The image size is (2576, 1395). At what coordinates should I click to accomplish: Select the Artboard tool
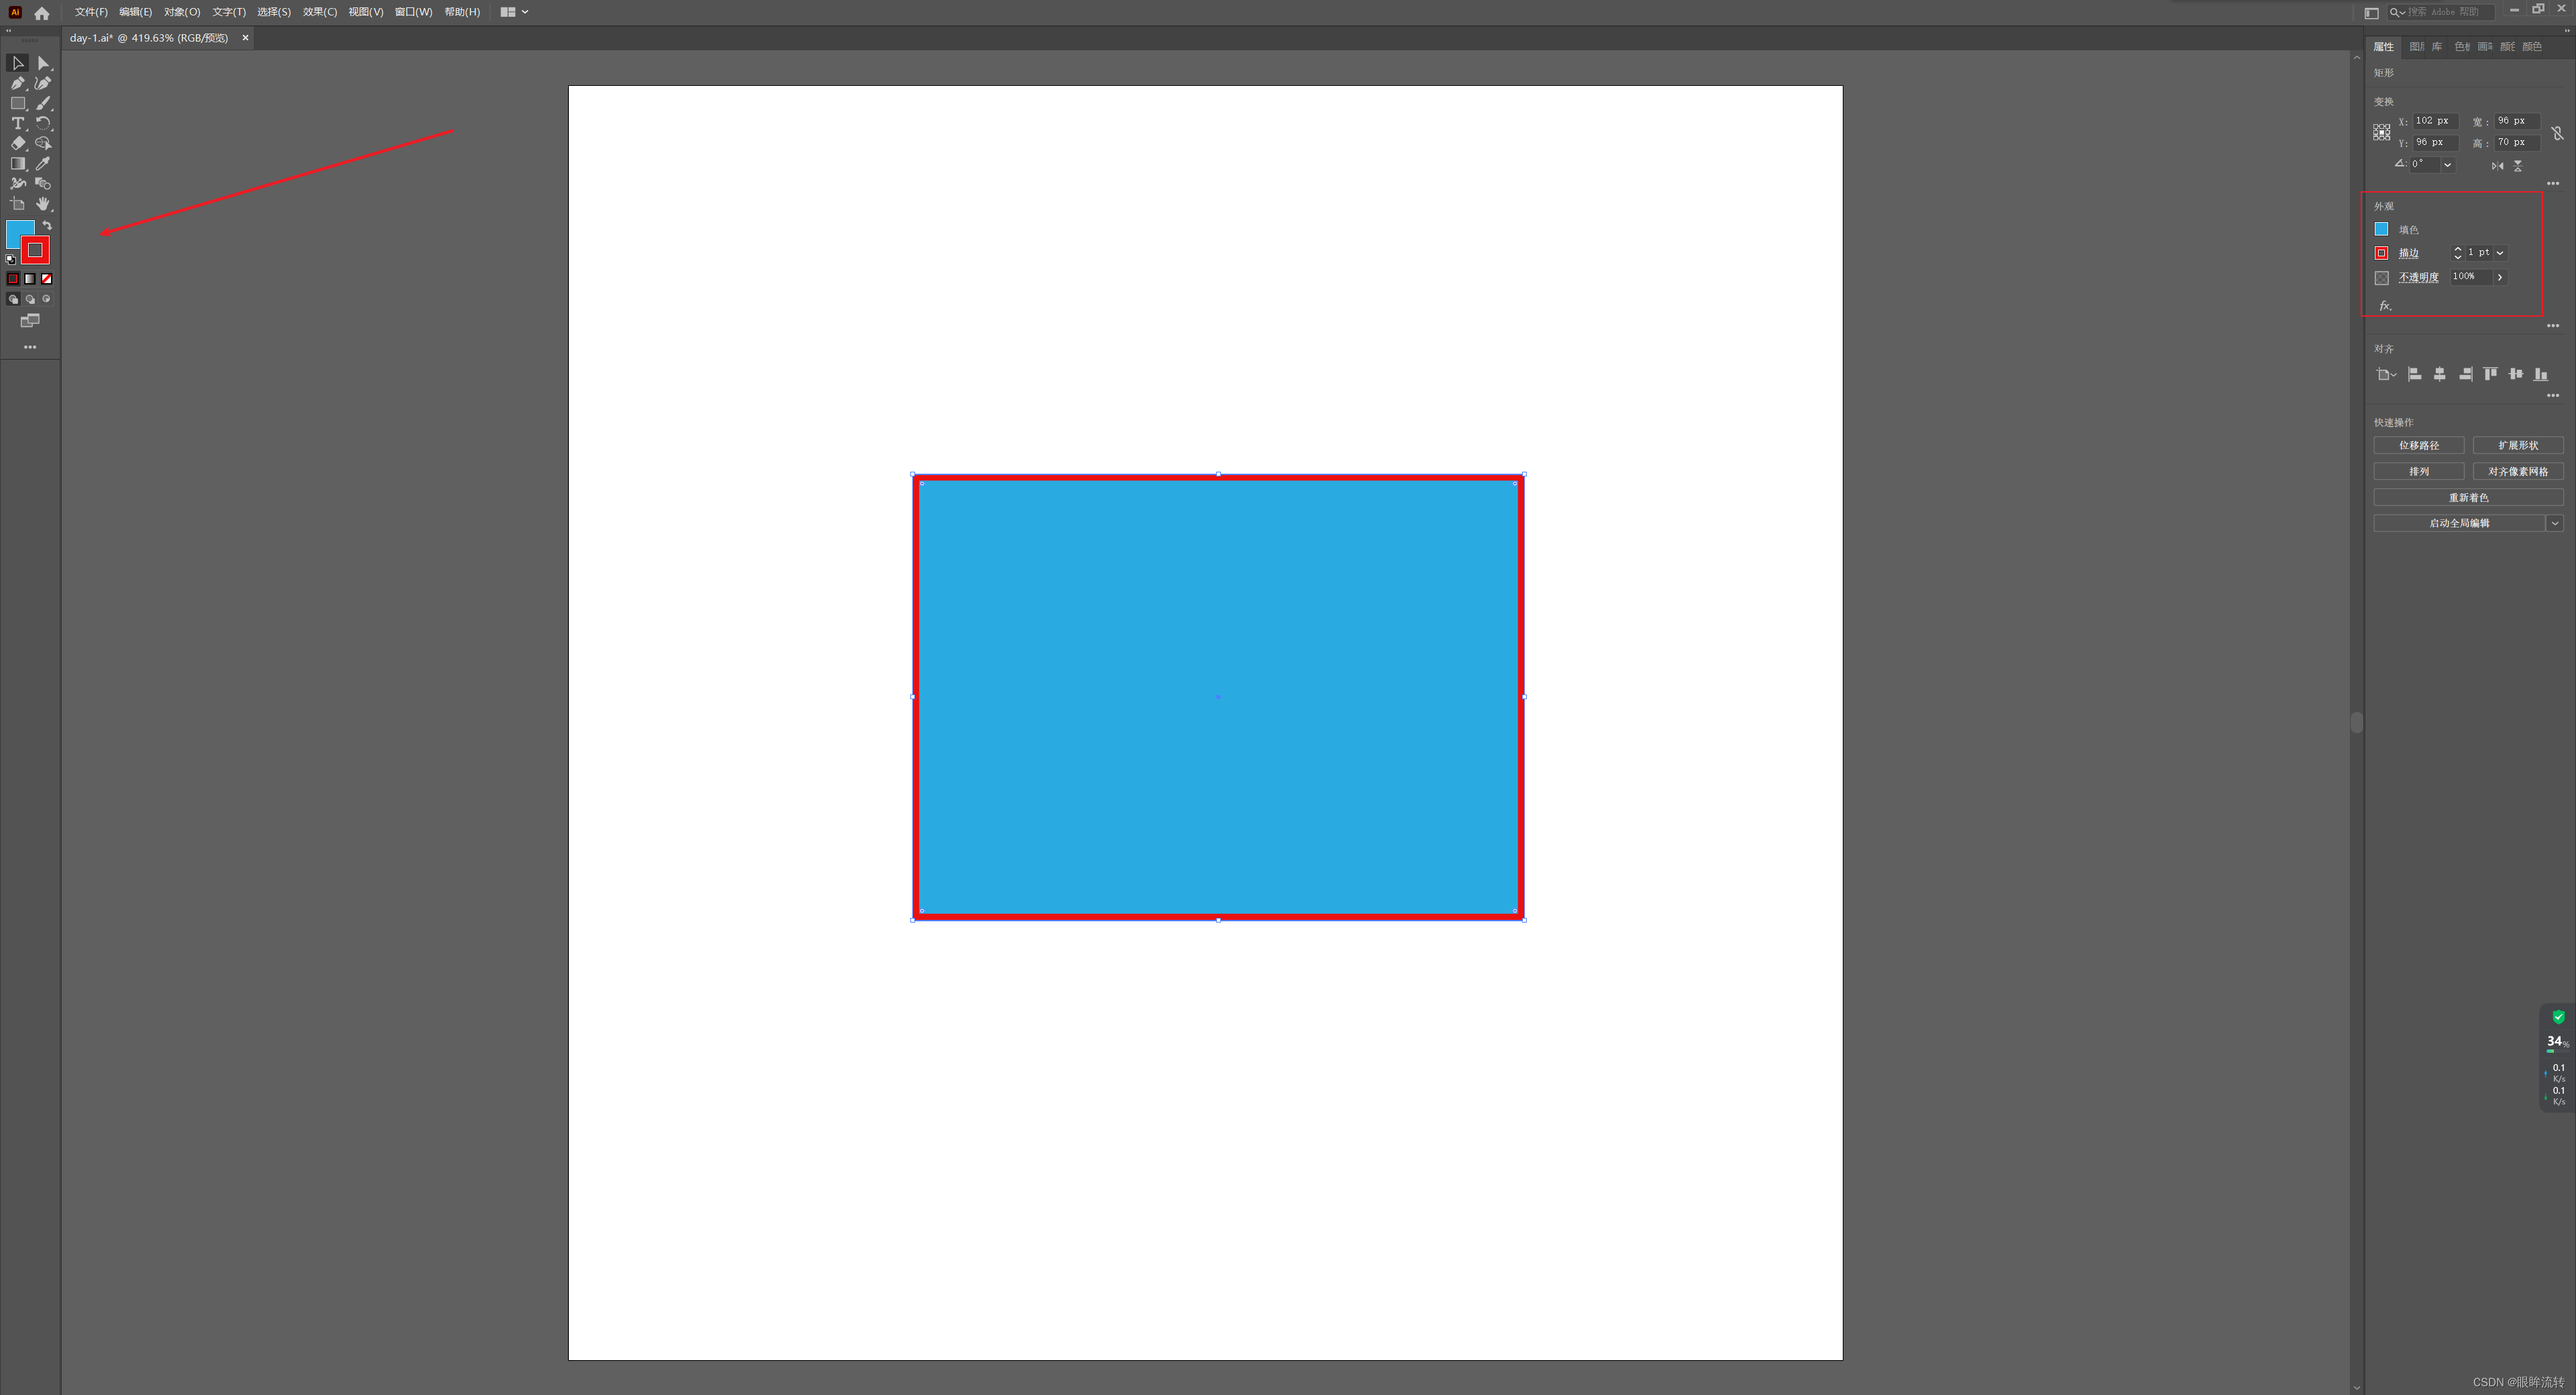point(17,203)
